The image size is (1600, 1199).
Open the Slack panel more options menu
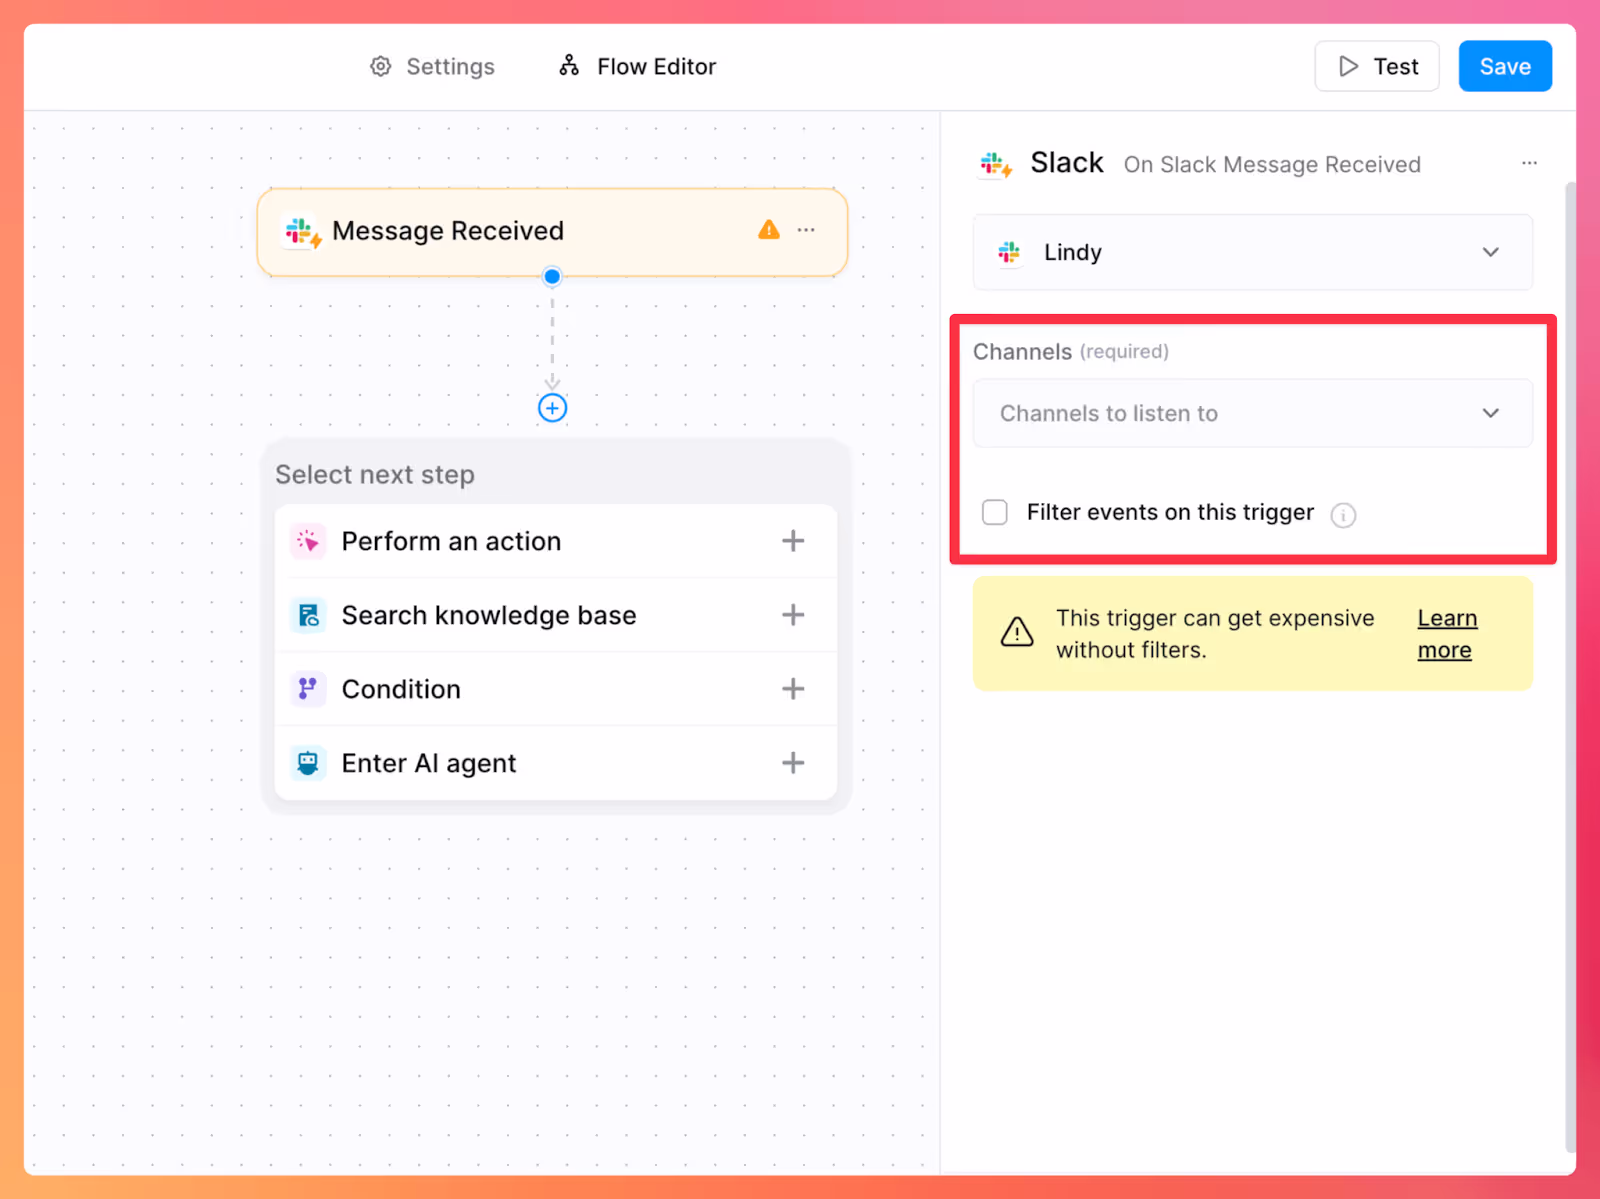1529,163
